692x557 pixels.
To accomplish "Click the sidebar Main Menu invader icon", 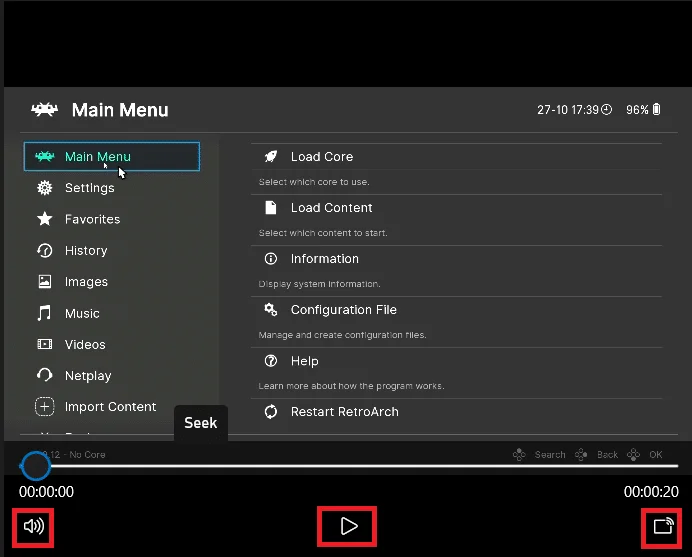I will click(x=45, y=156).
